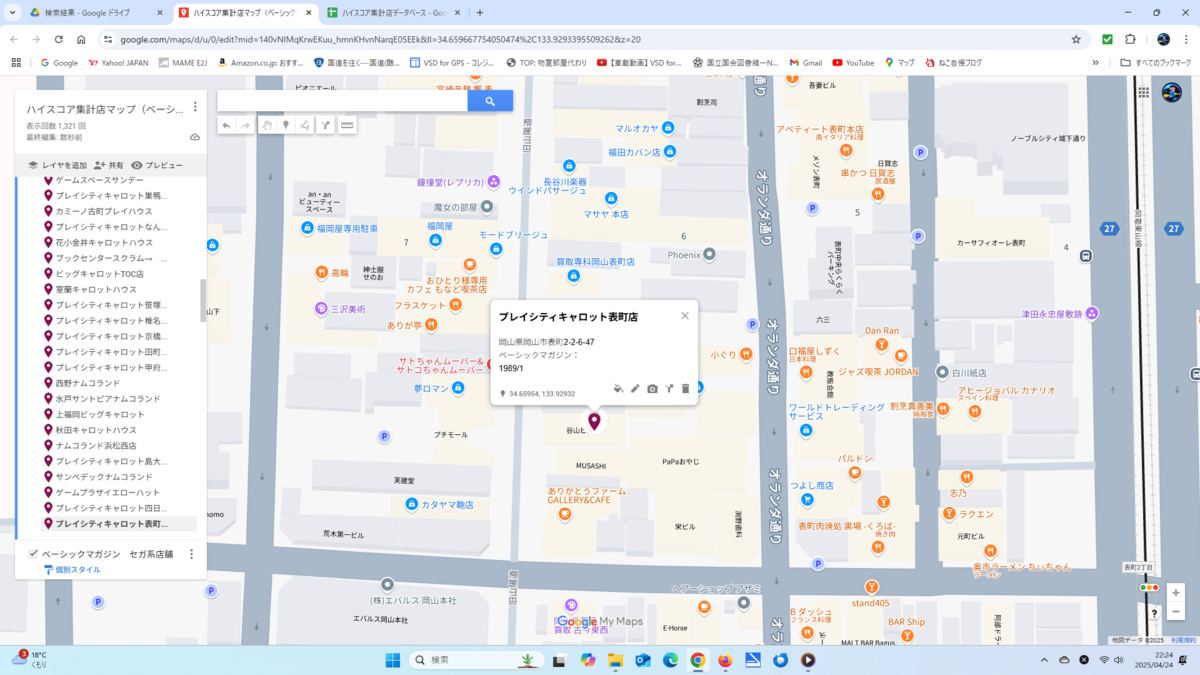1200x675 pixels.
Task: Open the Google account avatar
Action: 1171,93
